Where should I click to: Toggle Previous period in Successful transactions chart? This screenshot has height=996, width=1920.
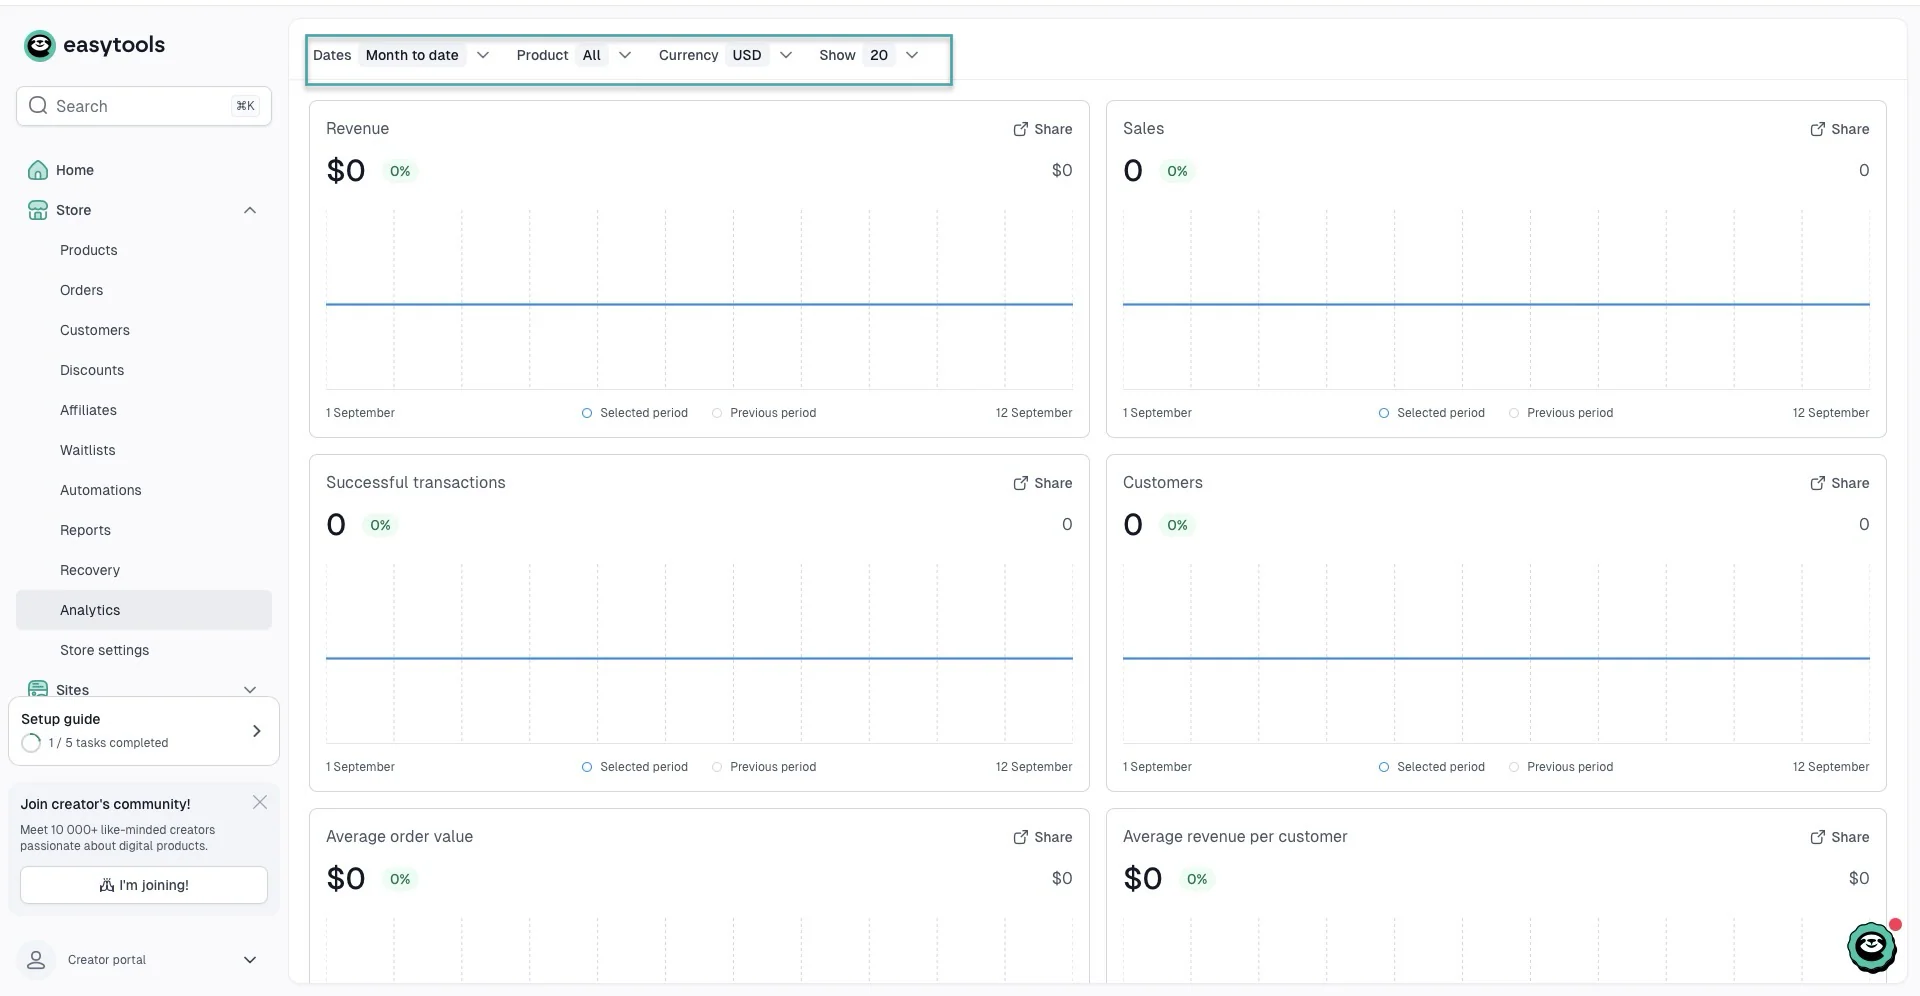[764, 767]
